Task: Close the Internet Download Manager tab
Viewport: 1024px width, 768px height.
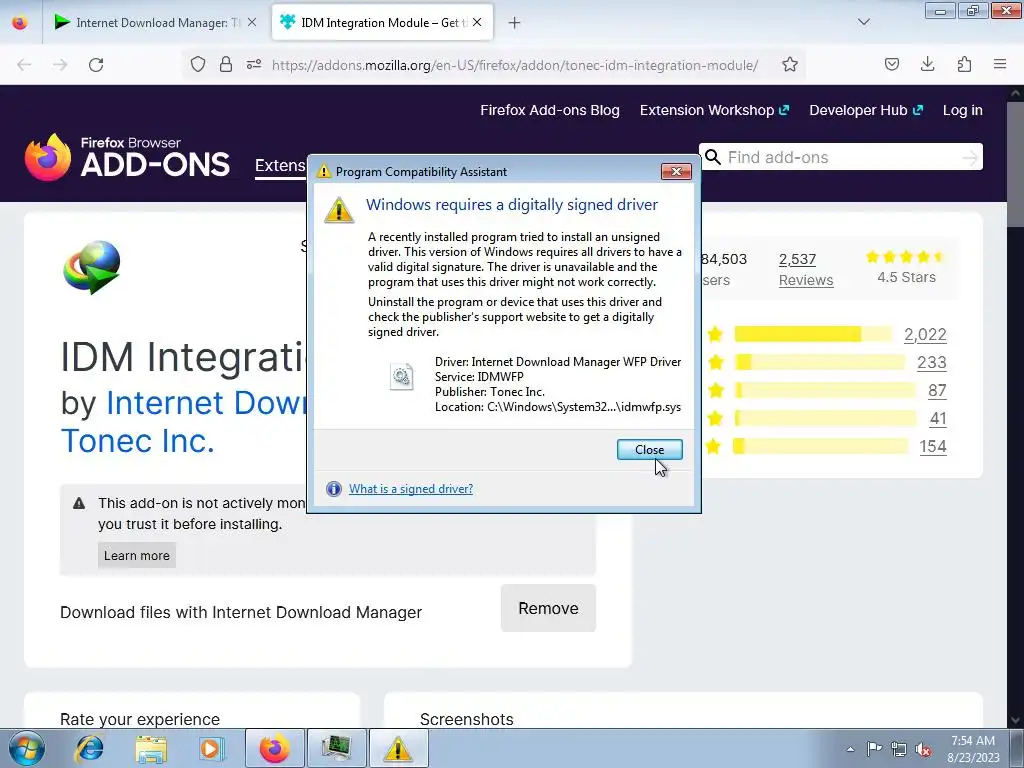Action: (252, 22)
